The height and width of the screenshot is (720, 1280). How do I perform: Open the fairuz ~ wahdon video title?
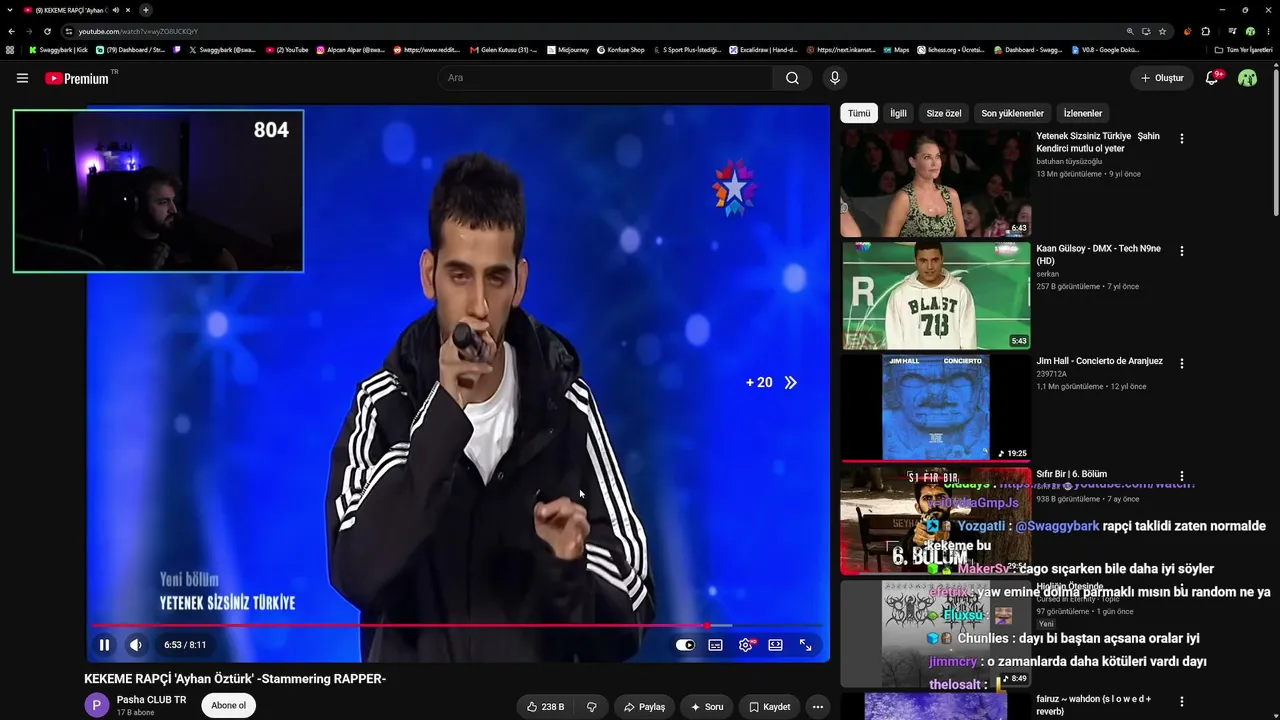1093,705
